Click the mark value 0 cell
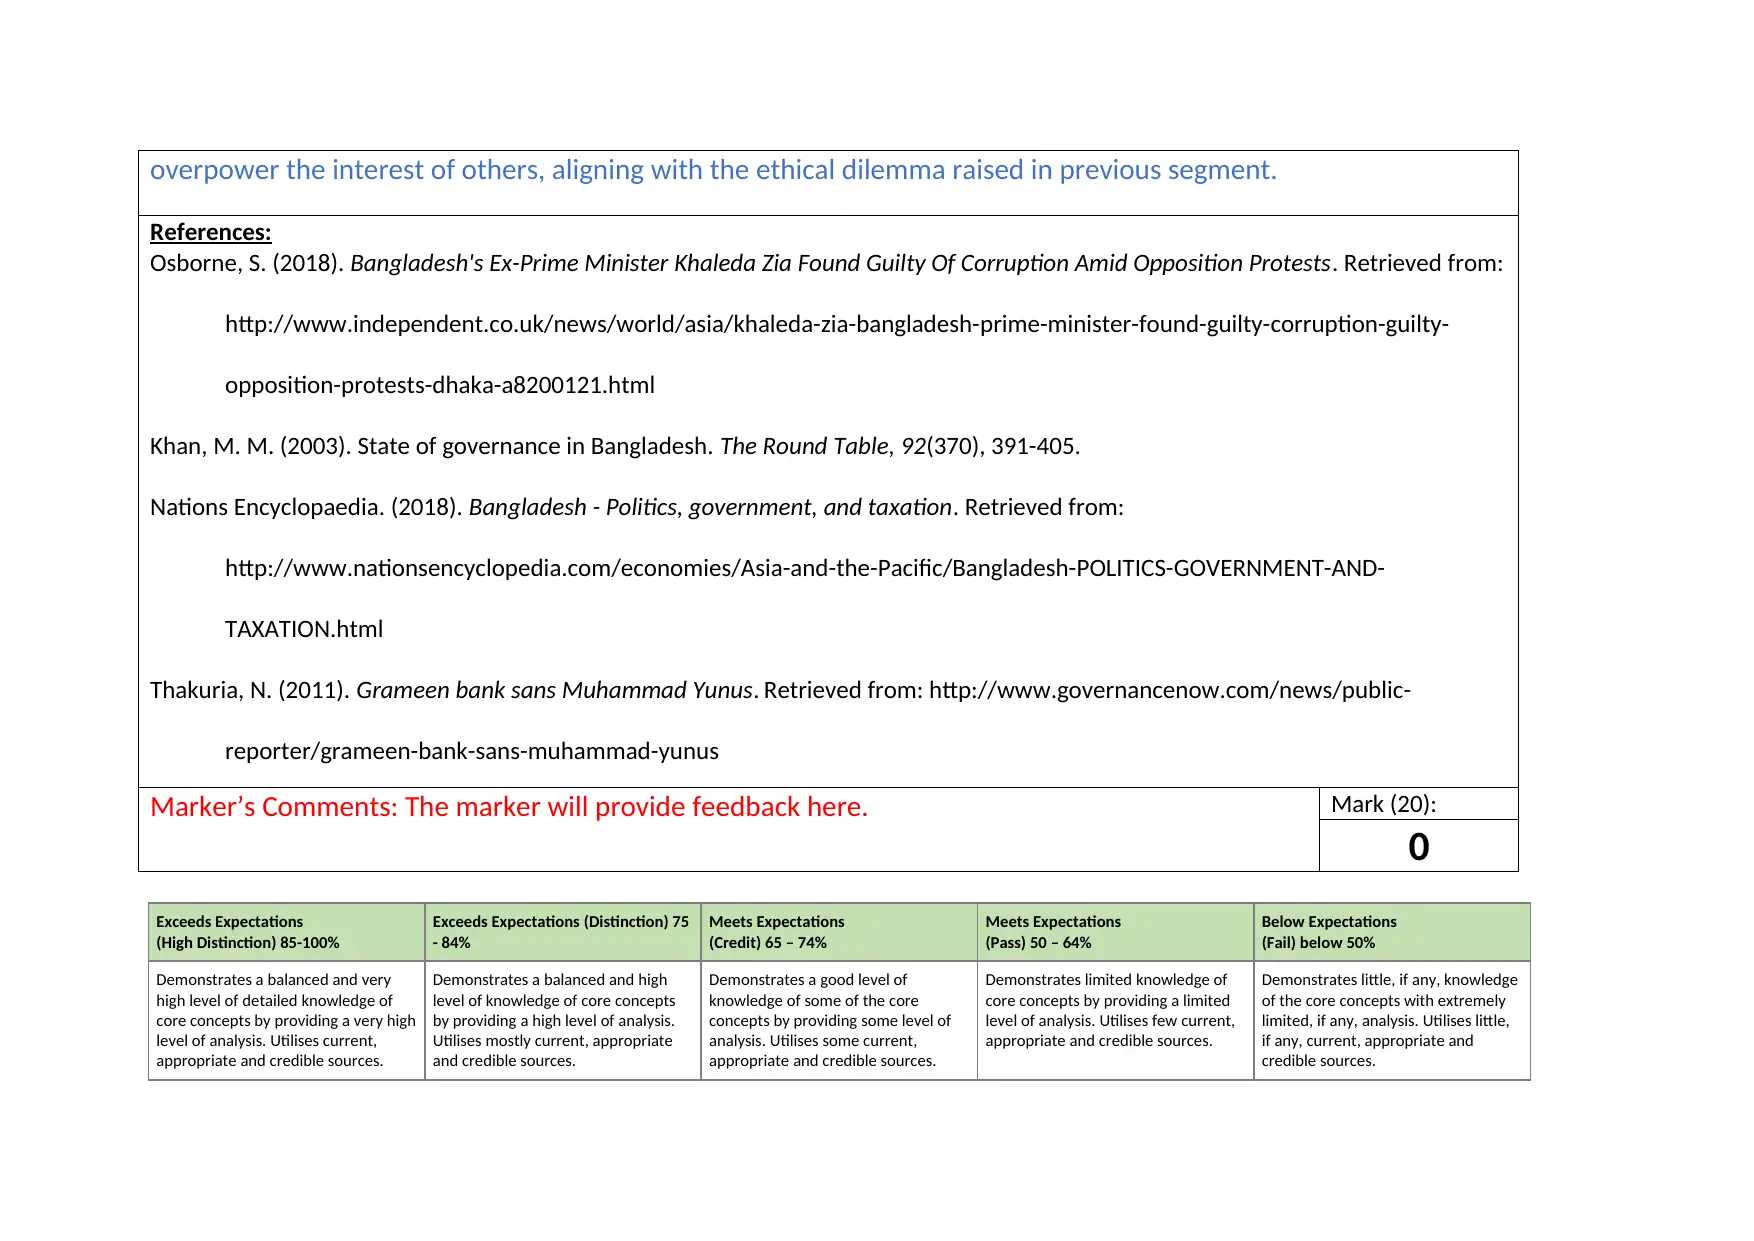 click(1418, 846)
